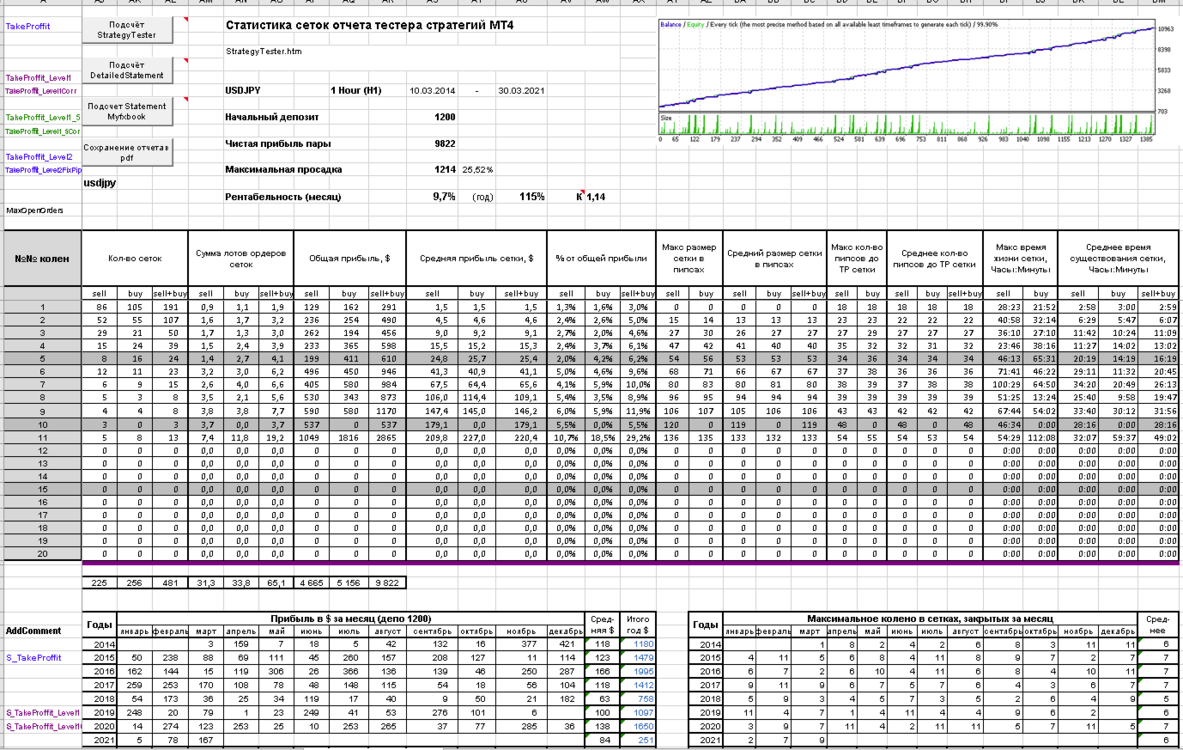Select the TakeProffit_Level1Corr label
Image resolution: width=1183 pixels, height=750 pixels.
[41, 91]
